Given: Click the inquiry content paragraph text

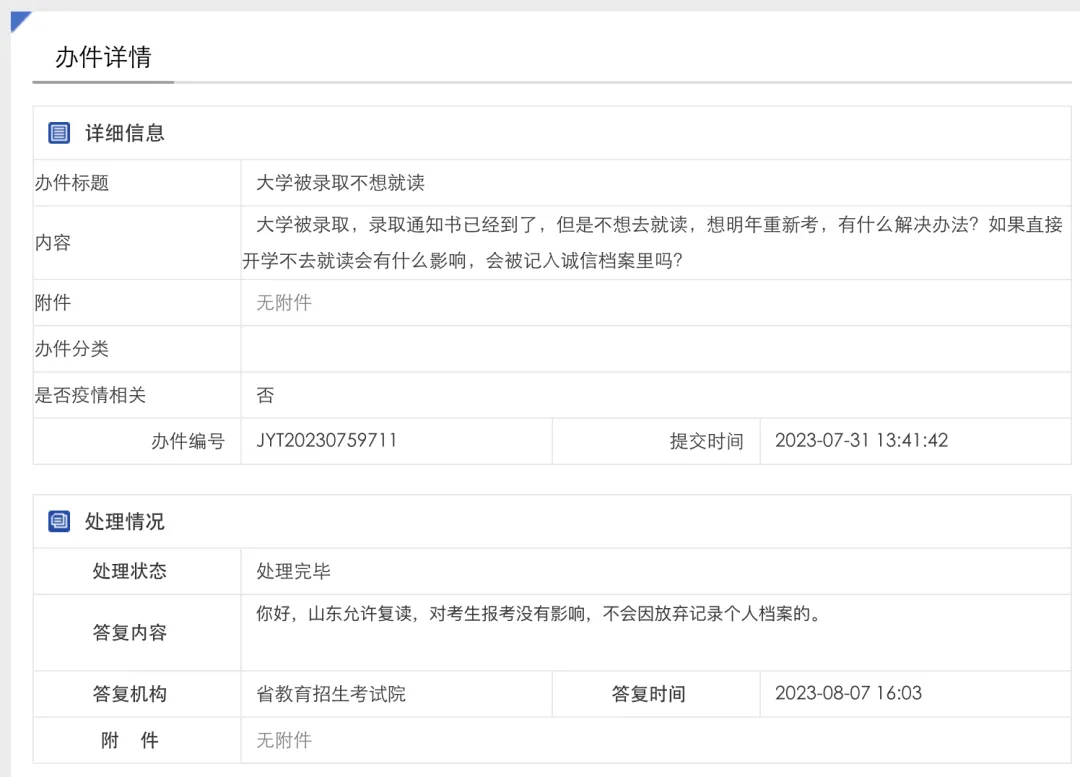Looking at the screenshot, I should pyautogui.click(x=652, y=243).
